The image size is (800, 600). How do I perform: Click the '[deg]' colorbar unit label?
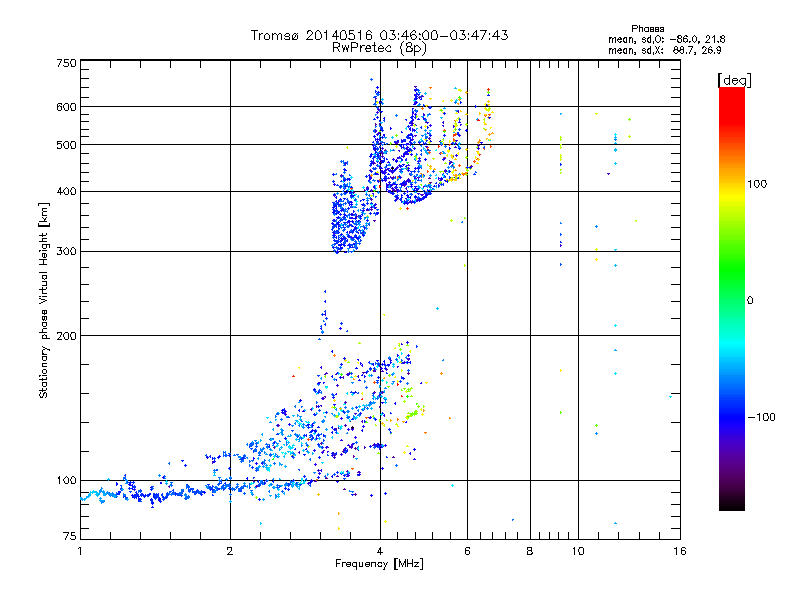734,80
